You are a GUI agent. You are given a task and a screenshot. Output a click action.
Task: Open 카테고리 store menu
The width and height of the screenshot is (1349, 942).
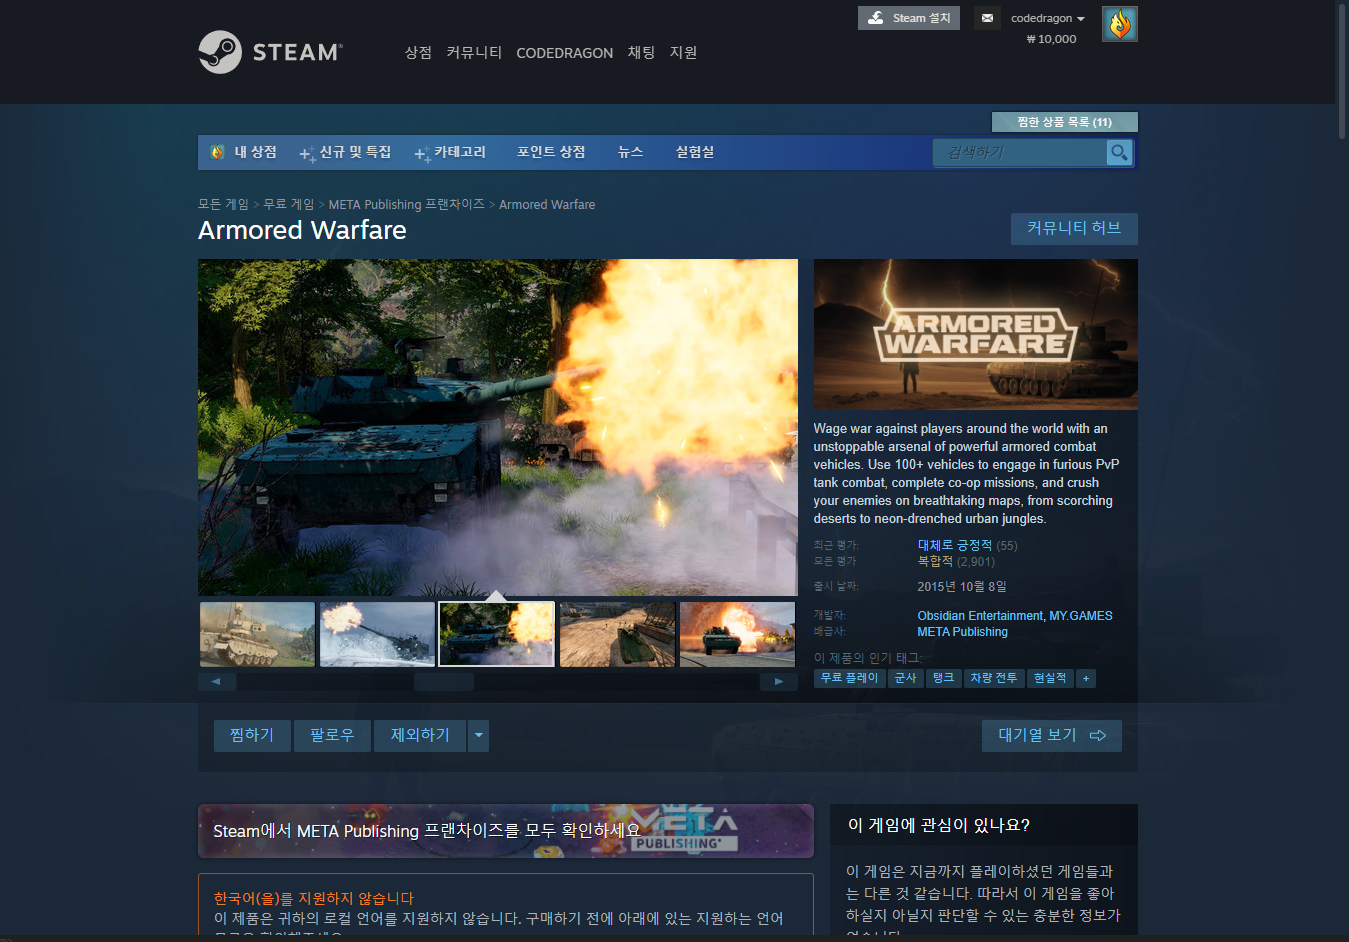[450, 152]
